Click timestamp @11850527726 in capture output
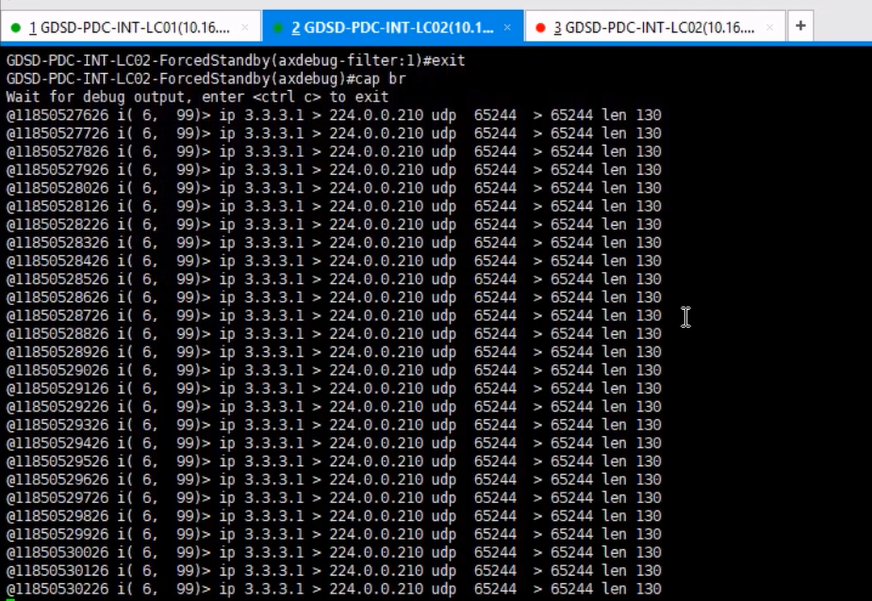This screenshot has width=872, height=601. coord(58,134)
